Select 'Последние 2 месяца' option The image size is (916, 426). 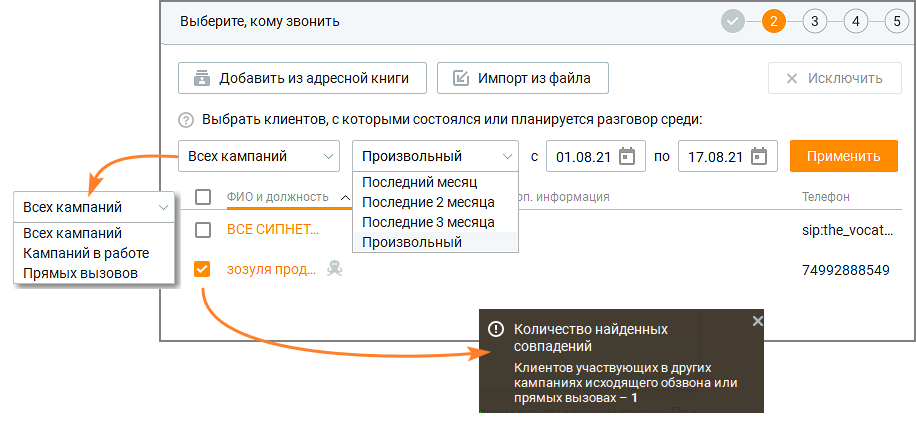[435, 202]
